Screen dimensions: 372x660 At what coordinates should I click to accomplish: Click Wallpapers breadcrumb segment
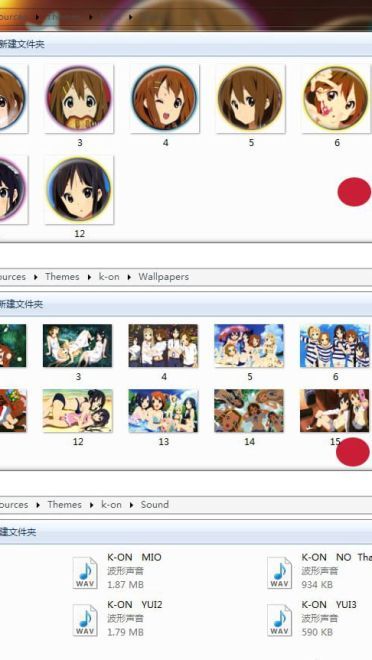(x=164, y=277)
